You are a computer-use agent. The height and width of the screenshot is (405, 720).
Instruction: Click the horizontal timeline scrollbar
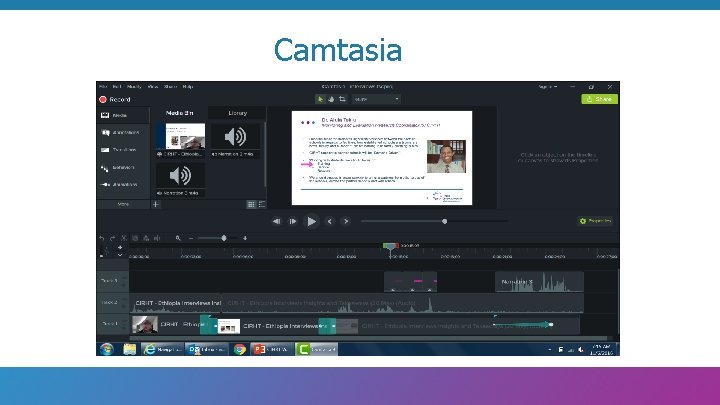pos(367,338)
